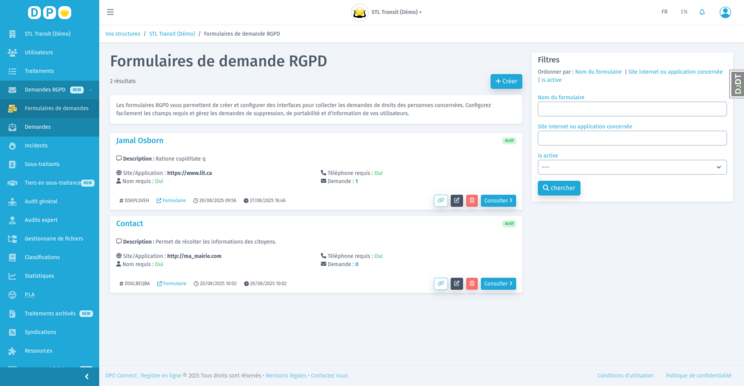Click the DSKPLSVEH form code

click(134, 201)
